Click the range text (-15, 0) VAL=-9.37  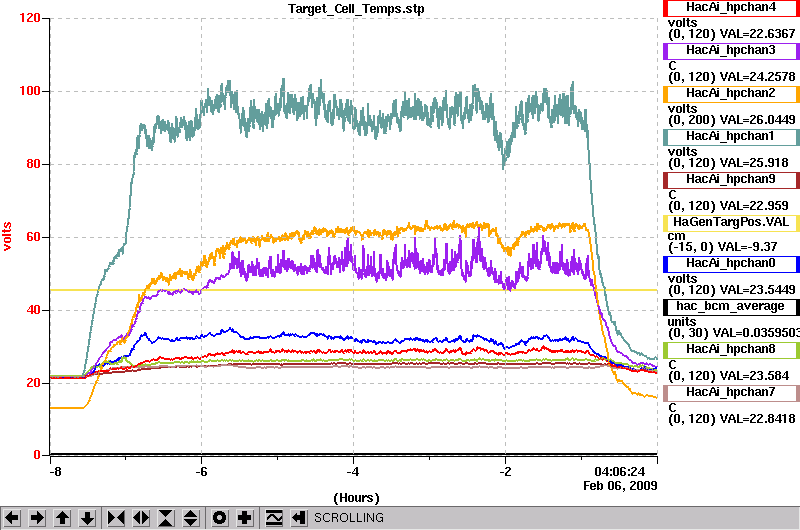(x=722, y=247)
